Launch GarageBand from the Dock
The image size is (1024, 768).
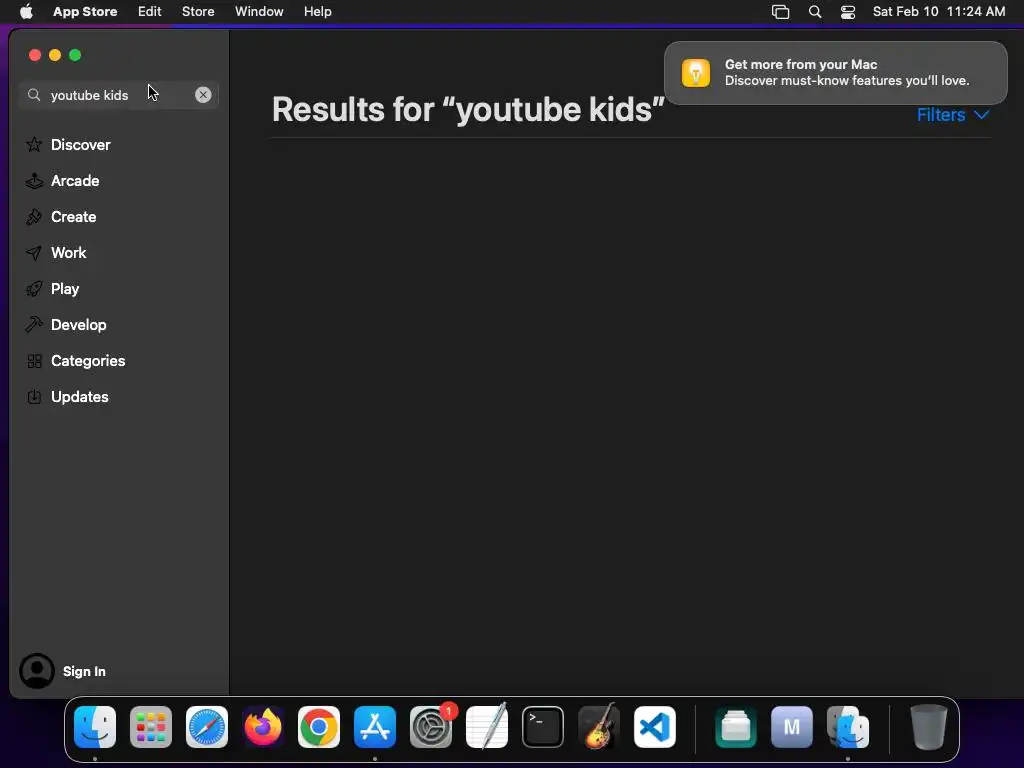(x=599, y=727)
